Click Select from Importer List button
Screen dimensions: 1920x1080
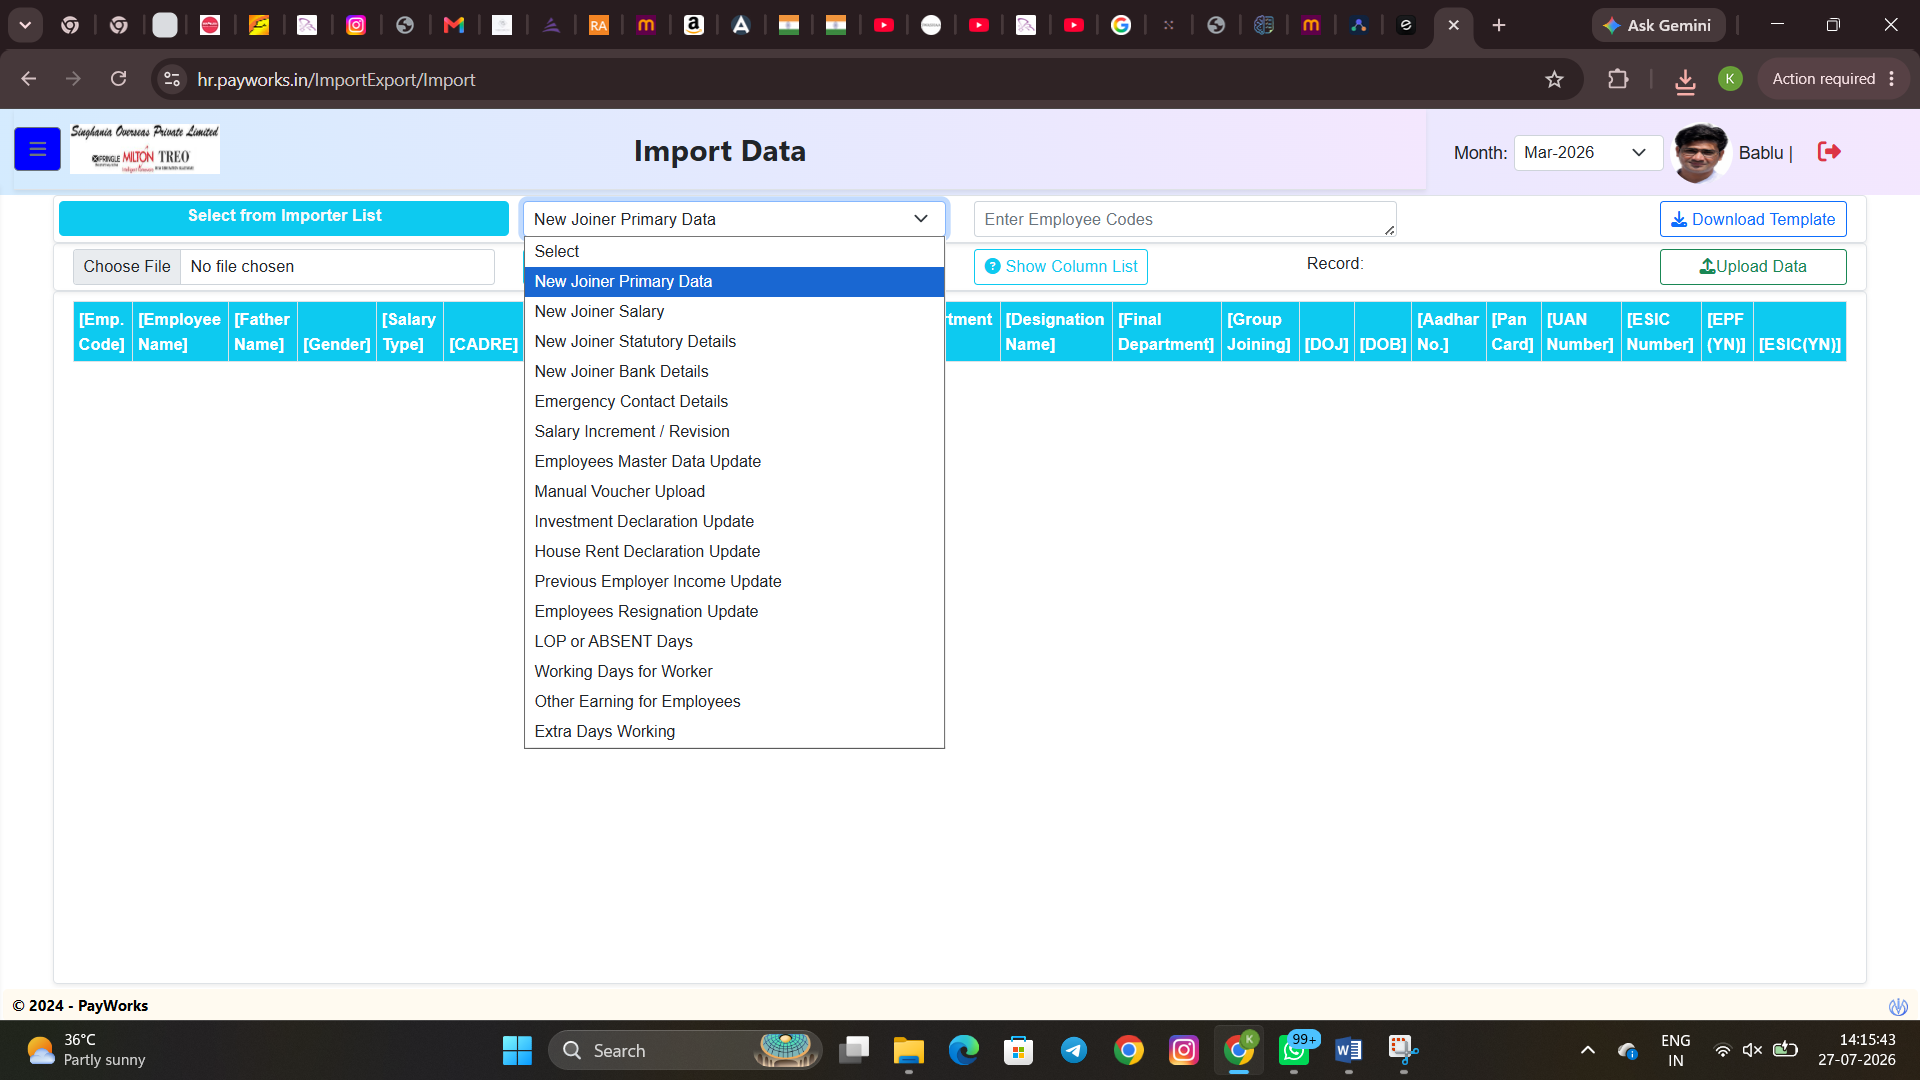click(284, 217)
